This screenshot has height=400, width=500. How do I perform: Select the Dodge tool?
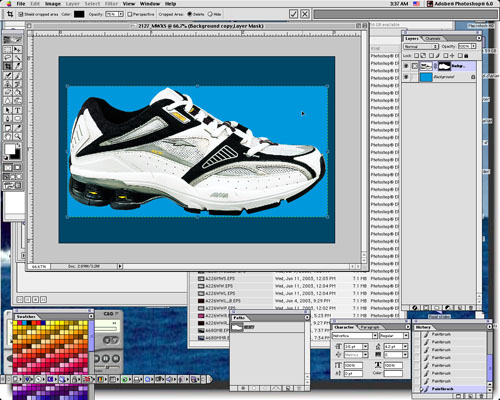(17, 100)
